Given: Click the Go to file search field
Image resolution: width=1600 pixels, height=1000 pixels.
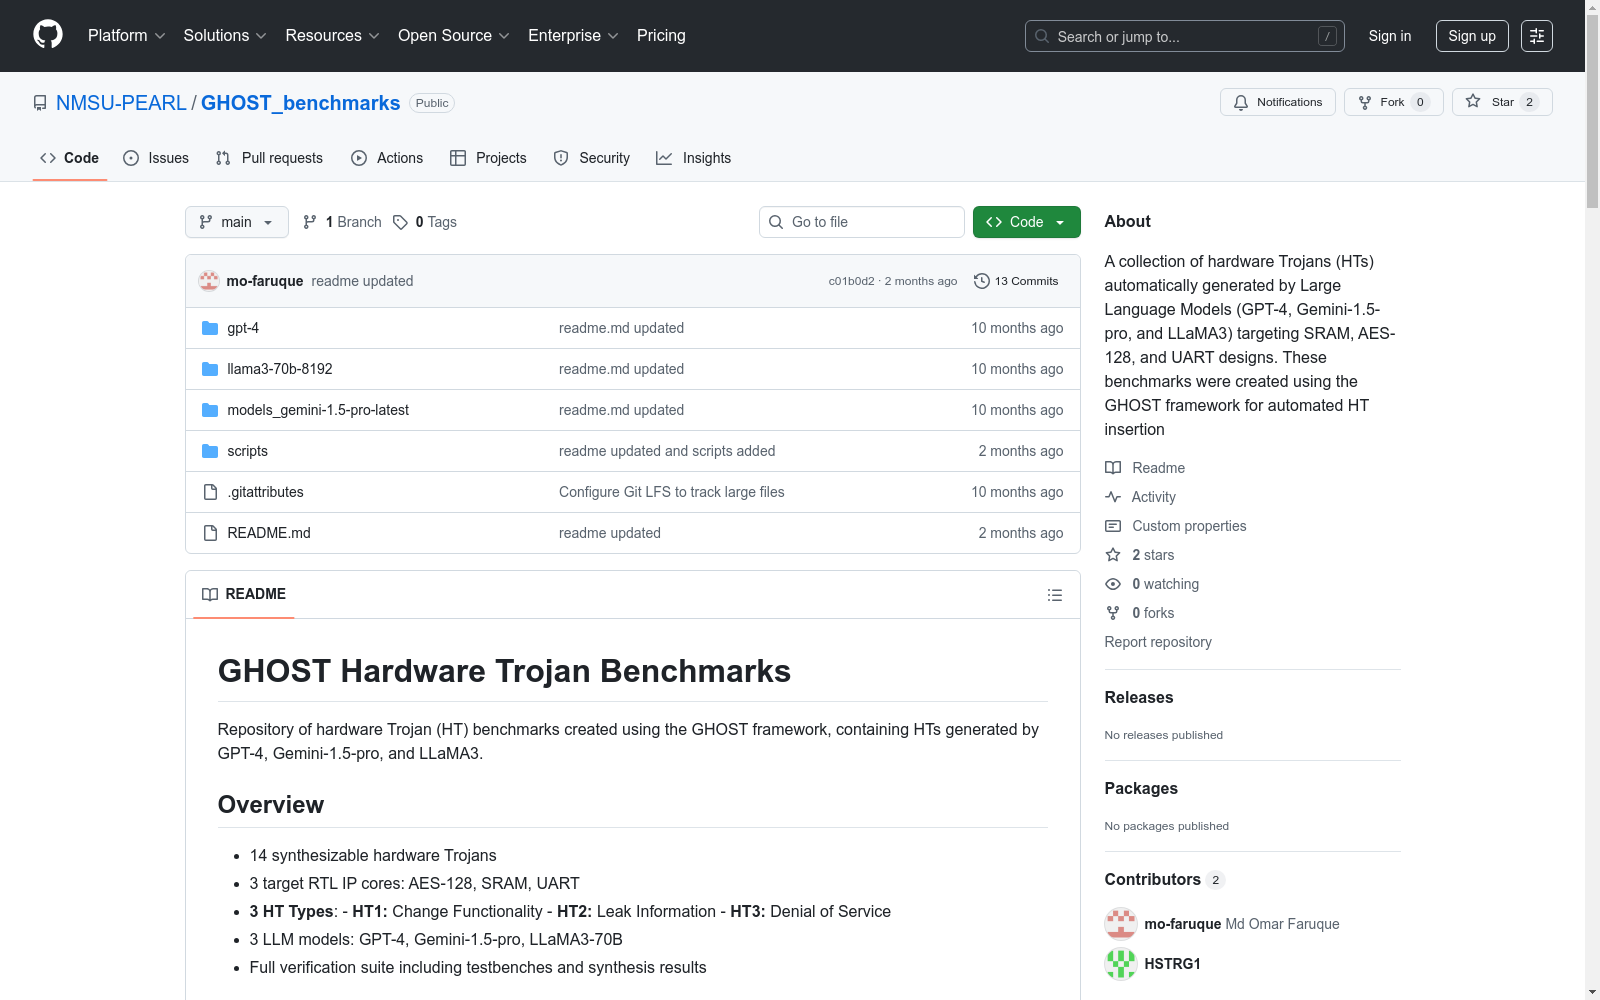Looking at the screenshot, I should (x=862, y=222).
